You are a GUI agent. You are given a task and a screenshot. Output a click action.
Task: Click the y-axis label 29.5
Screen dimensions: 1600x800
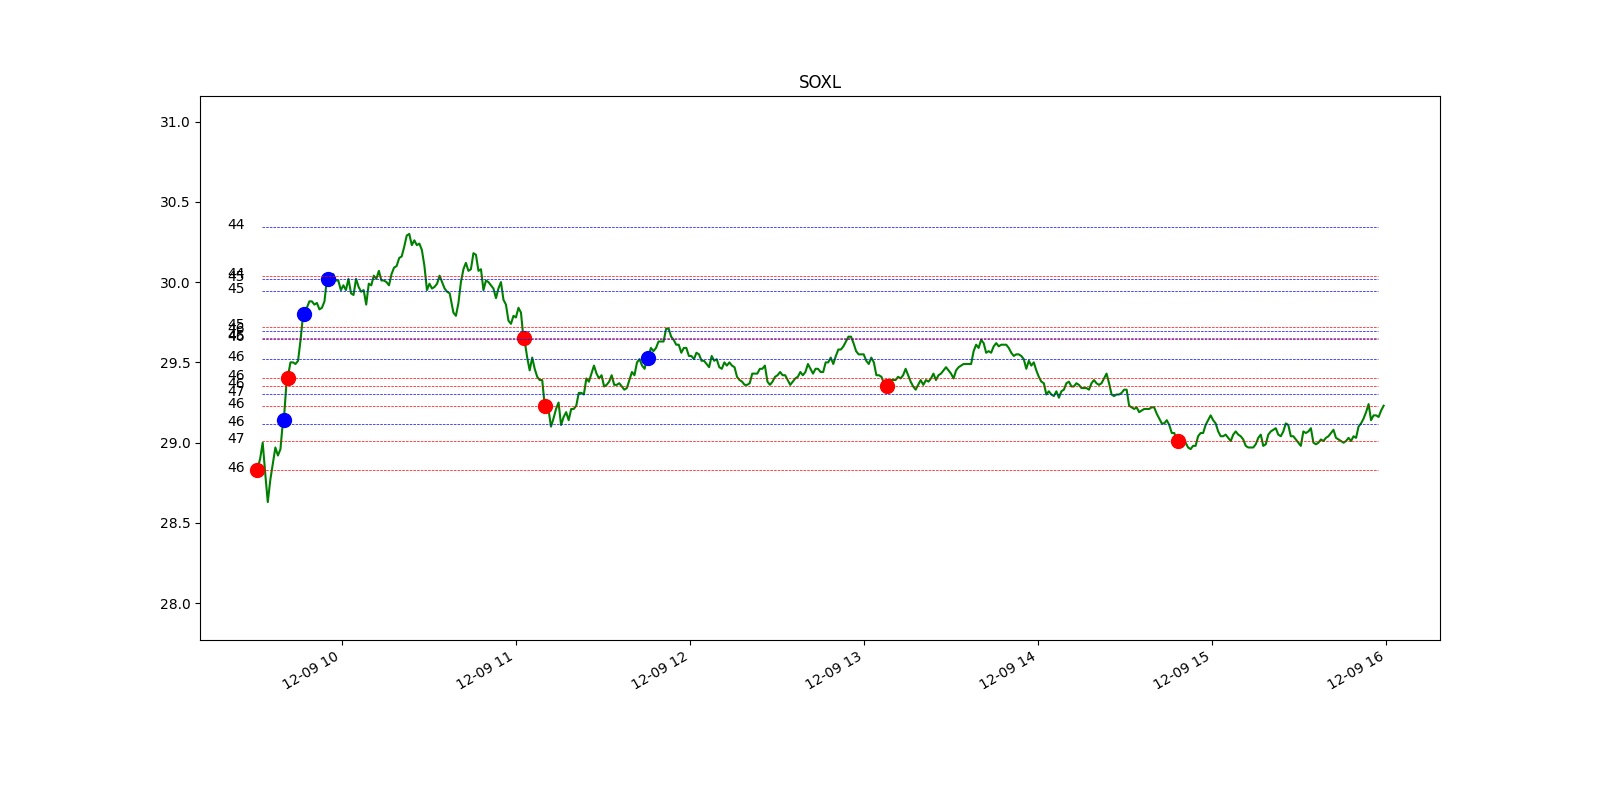tap(174, 363)
